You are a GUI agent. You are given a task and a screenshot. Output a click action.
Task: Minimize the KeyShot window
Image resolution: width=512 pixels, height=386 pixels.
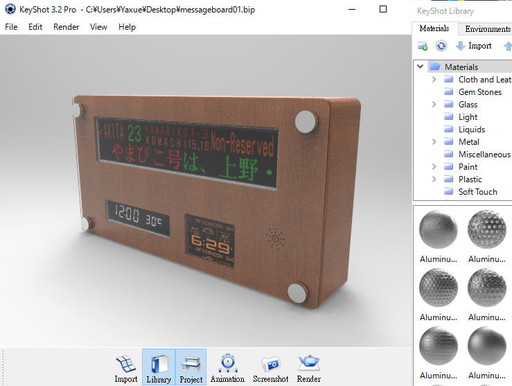[x=352, y=9]
